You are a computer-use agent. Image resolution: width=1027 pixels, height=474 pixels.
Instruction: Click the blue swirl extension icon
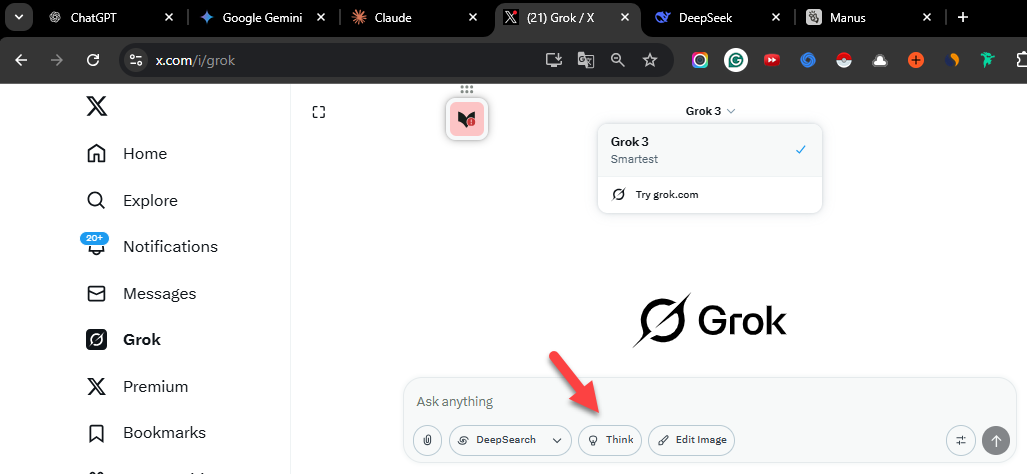[808, 60]
